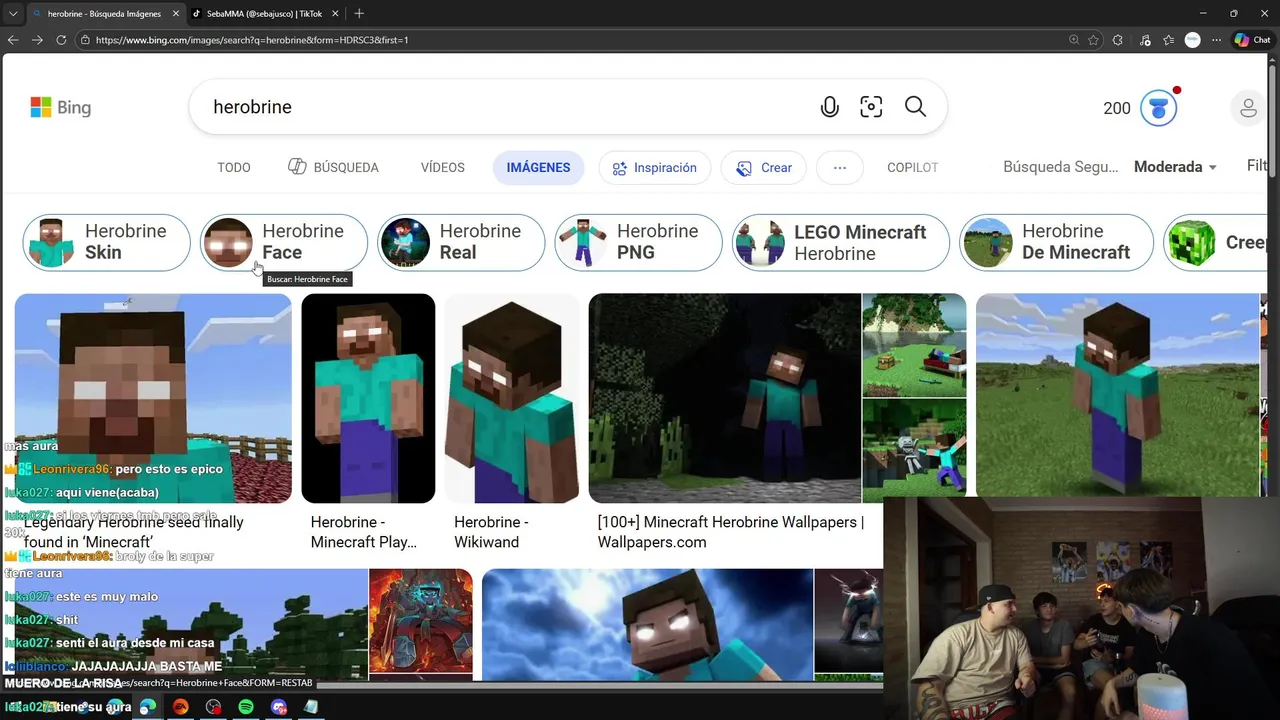
Task: Close the herobrine search tab
Action: 174,14
